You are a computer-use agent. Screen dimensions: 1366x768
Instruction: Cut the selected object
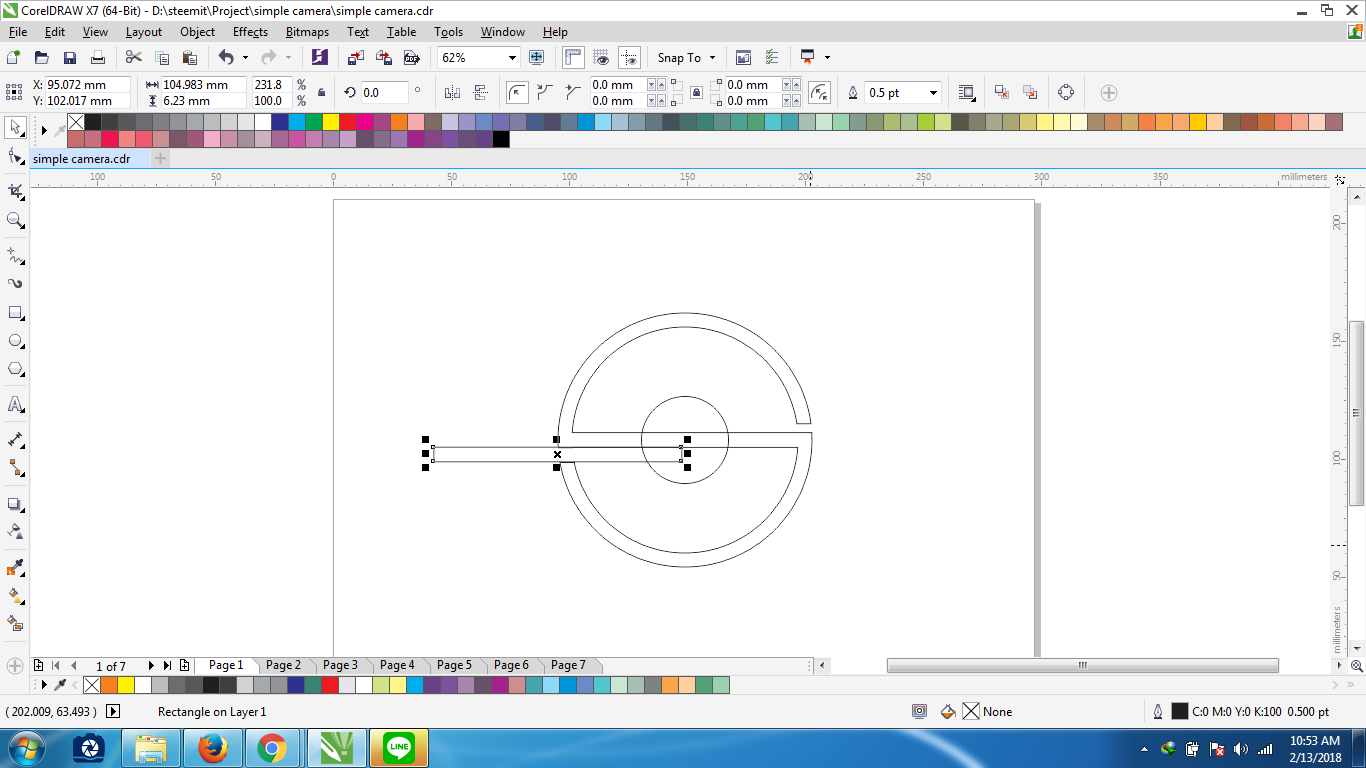point(133,58)
